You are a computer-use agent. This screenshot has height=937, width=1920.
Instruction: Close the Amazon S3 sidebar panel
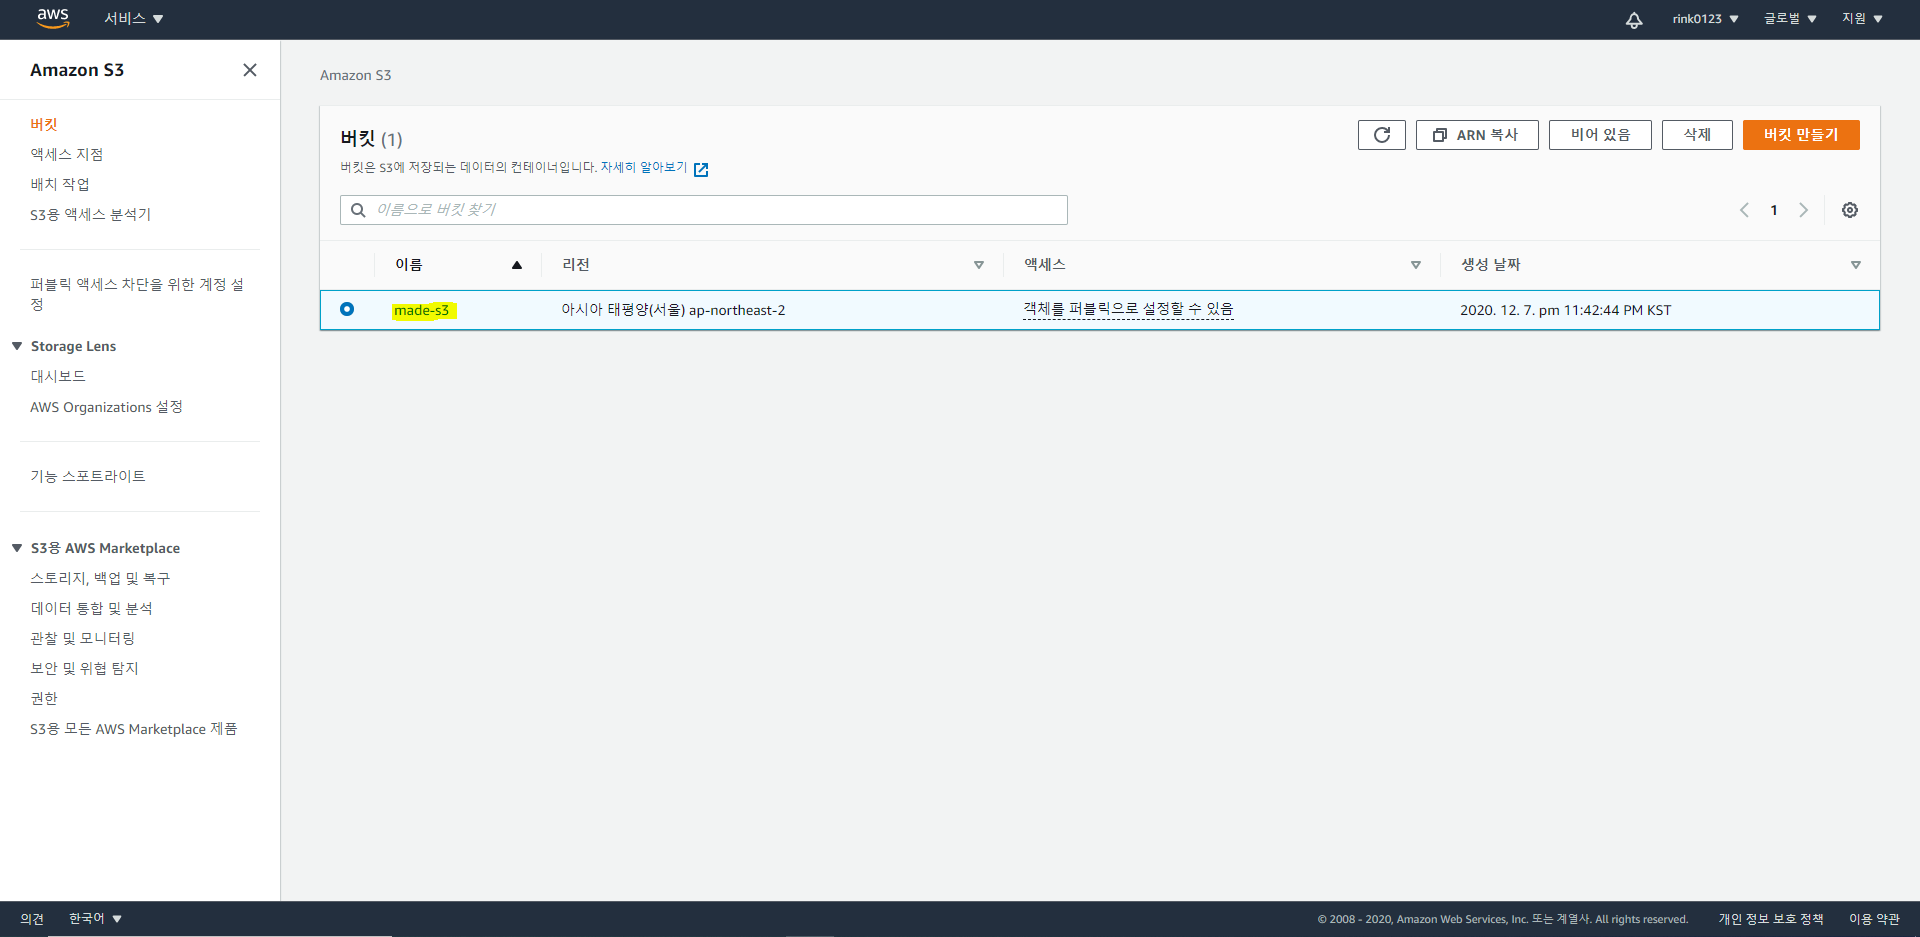(x=250, y=70)
